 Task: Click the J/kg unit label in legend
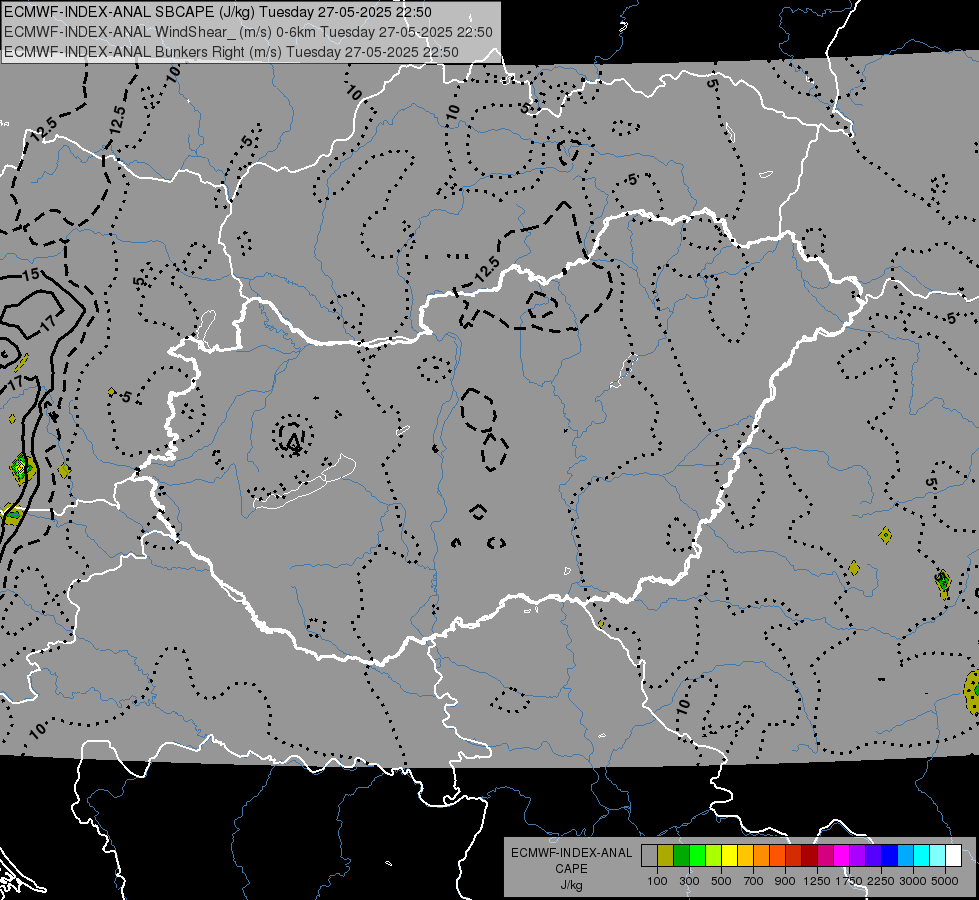click(x=571, y=885)
